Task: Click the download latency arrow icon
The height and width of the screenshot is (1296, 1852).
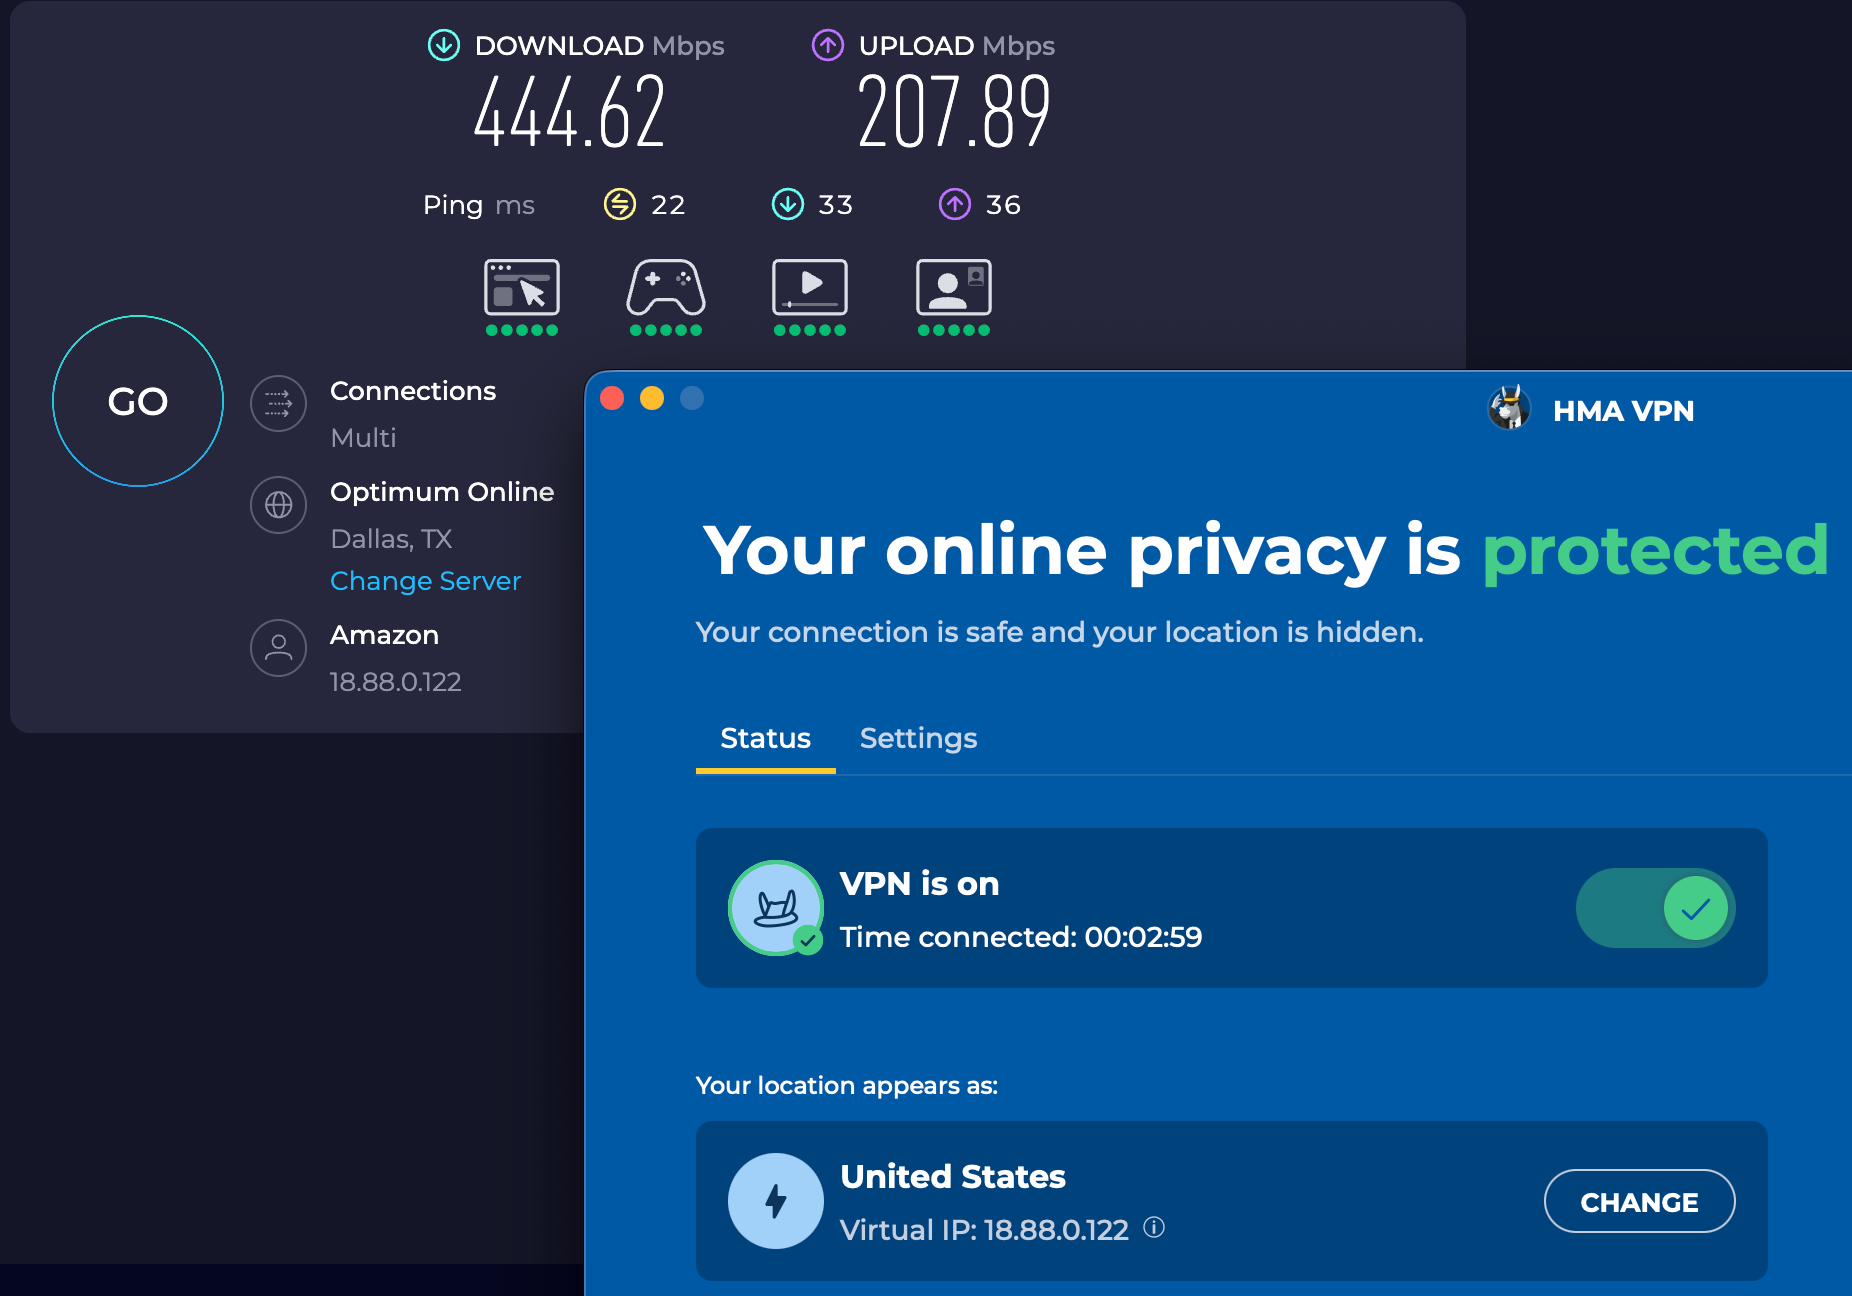Action: pos(789,204)
